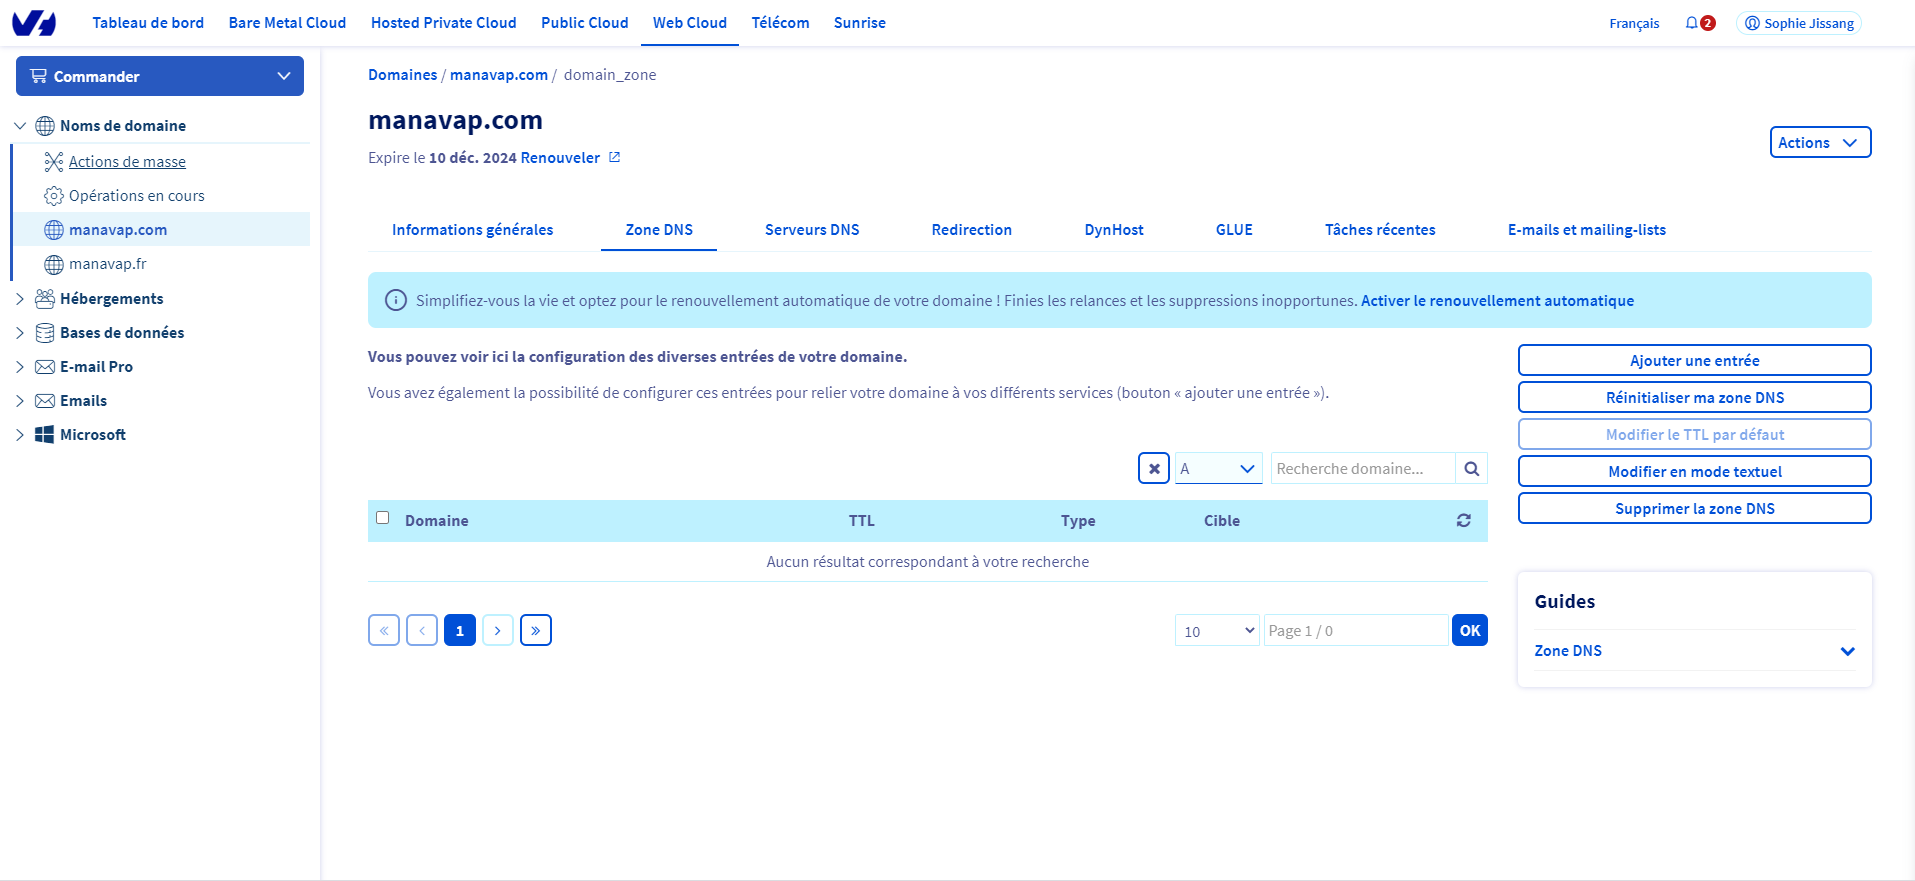The width and height of the screenshot is (1915, 881).
Task: Click Activer le renouvellement automatique link
Action: pos(1496,301)
